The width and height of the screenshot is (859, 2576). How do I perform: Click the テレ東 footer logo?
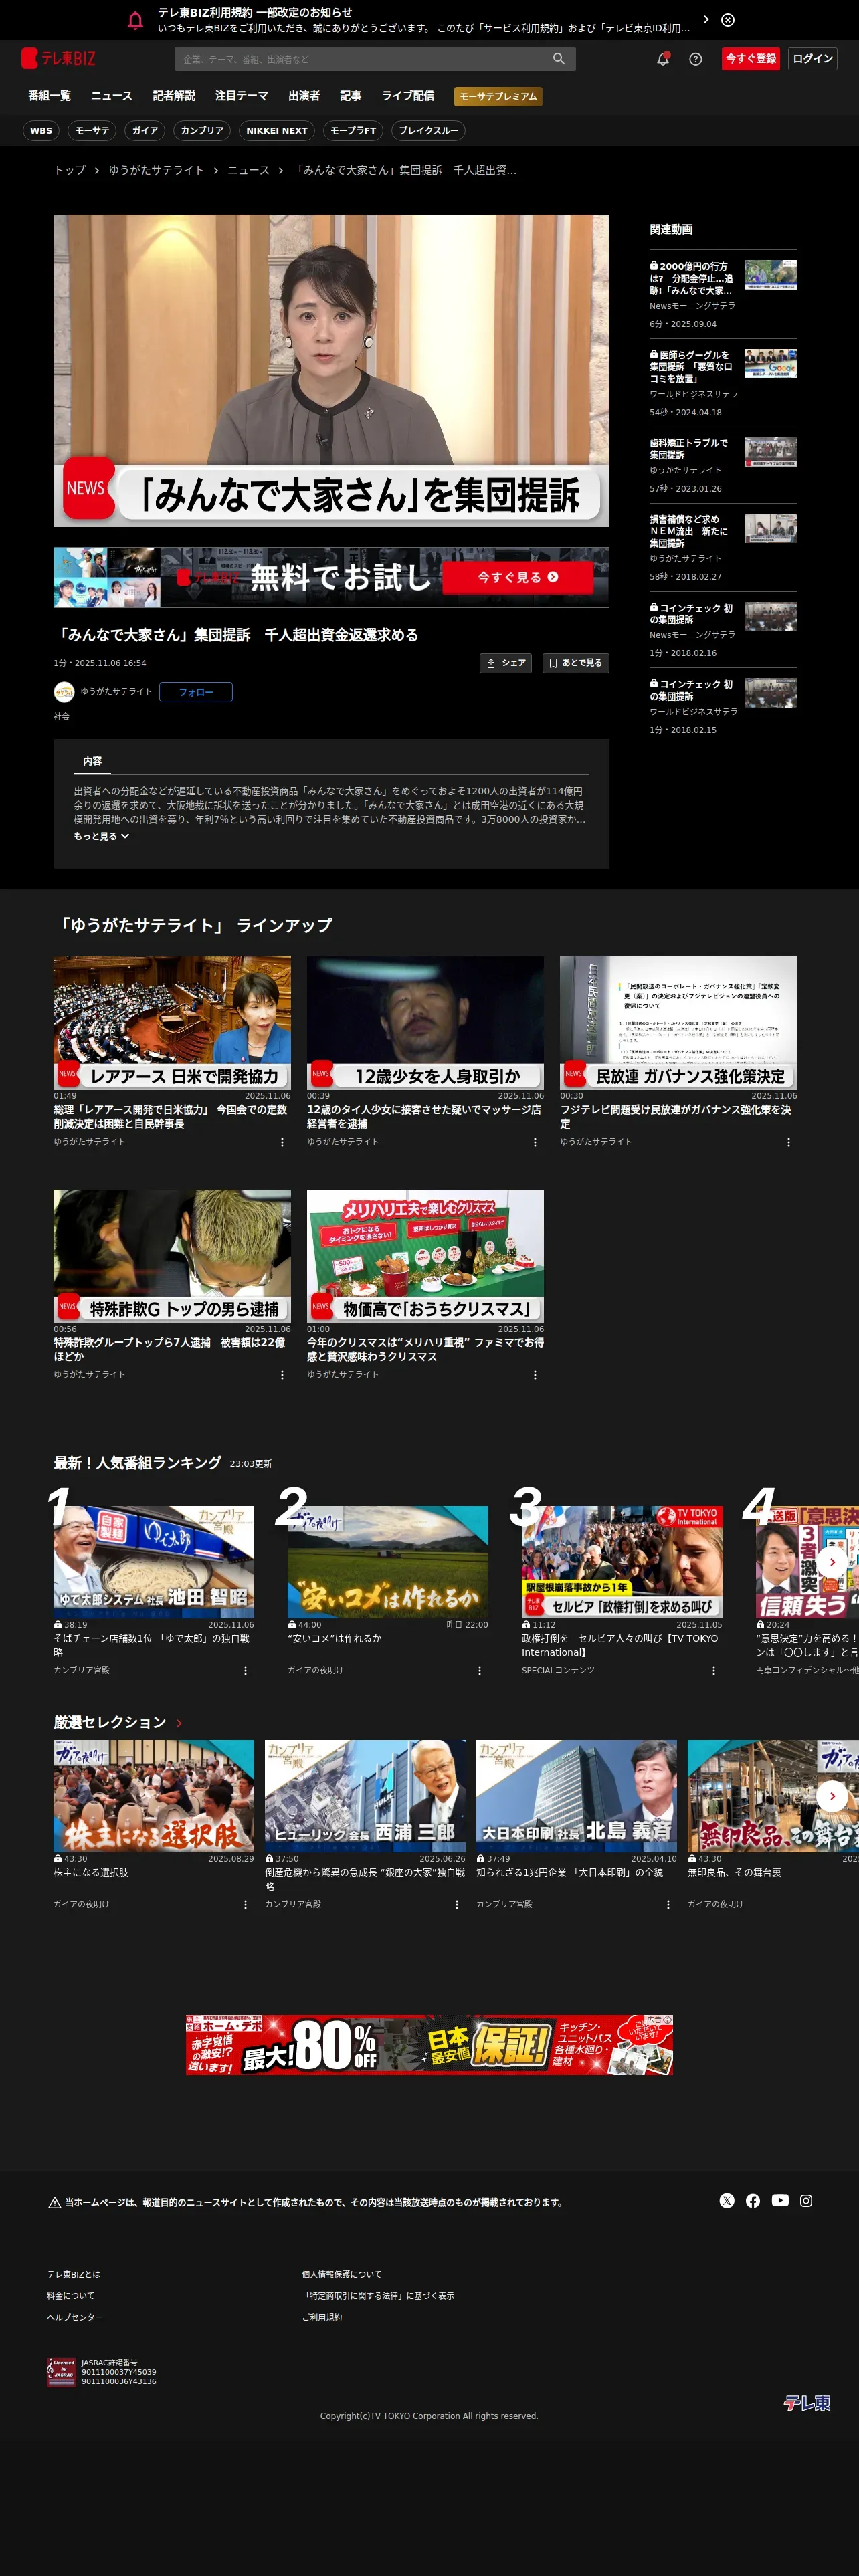pyautogui.click(x=807, y=2403)
